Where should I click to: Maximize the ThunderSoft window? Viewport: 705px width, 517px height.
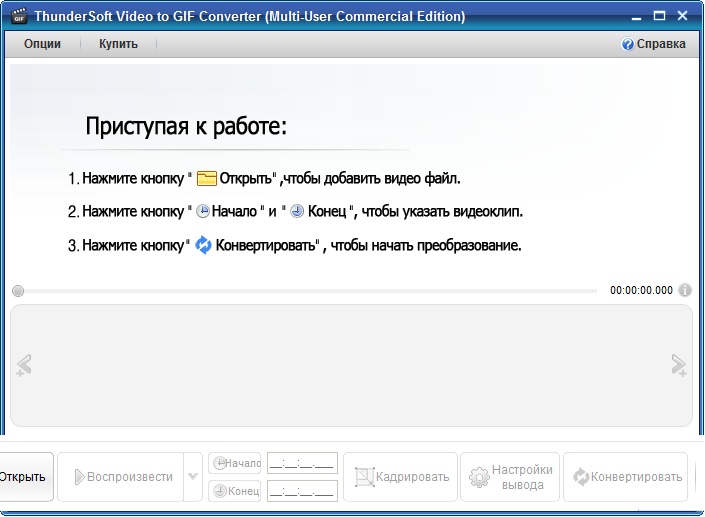(659, 16)
